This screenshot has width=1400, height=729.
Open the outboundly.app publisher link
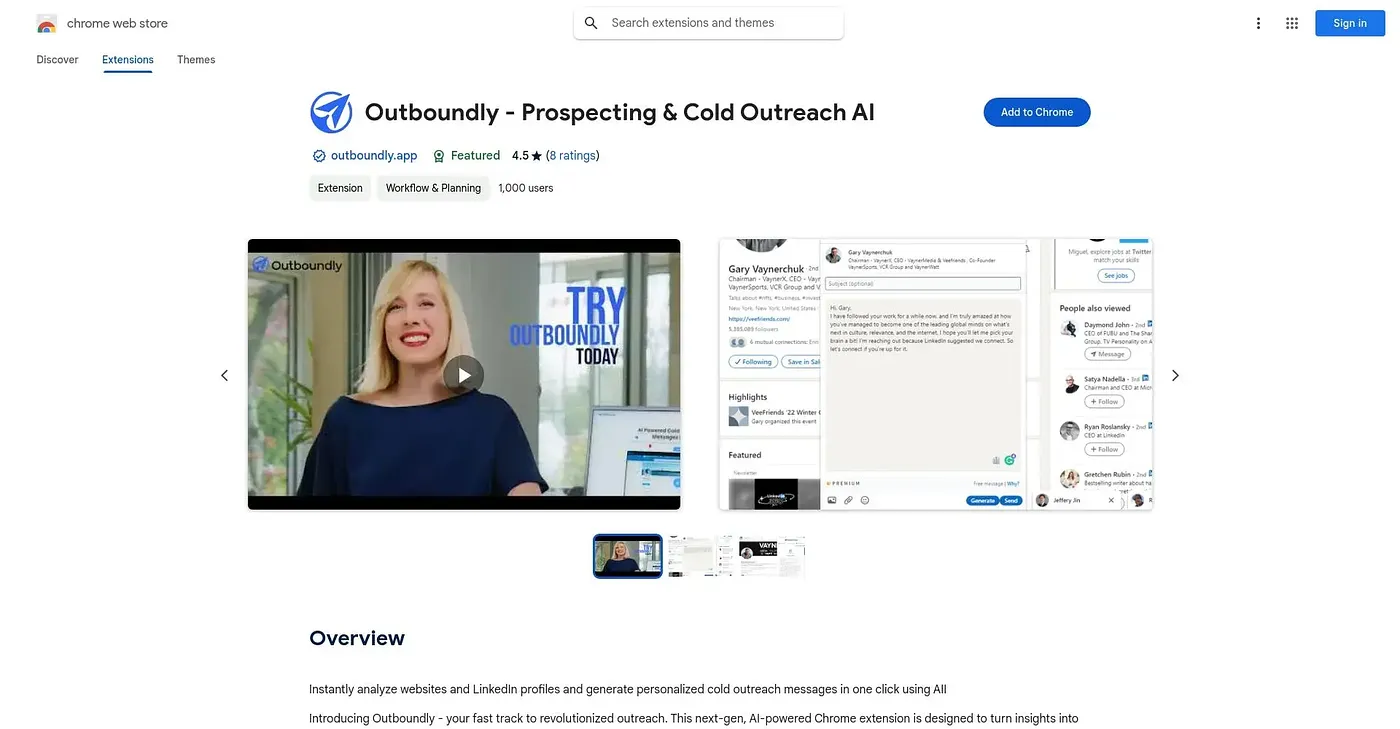click(x=374, y=156)
